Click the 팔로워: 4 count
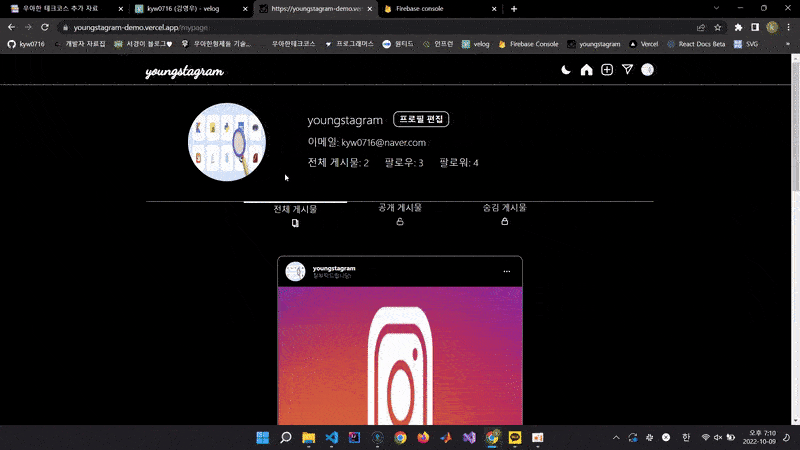Viewport: 800px width, 450px height. [x=459, y=163]
